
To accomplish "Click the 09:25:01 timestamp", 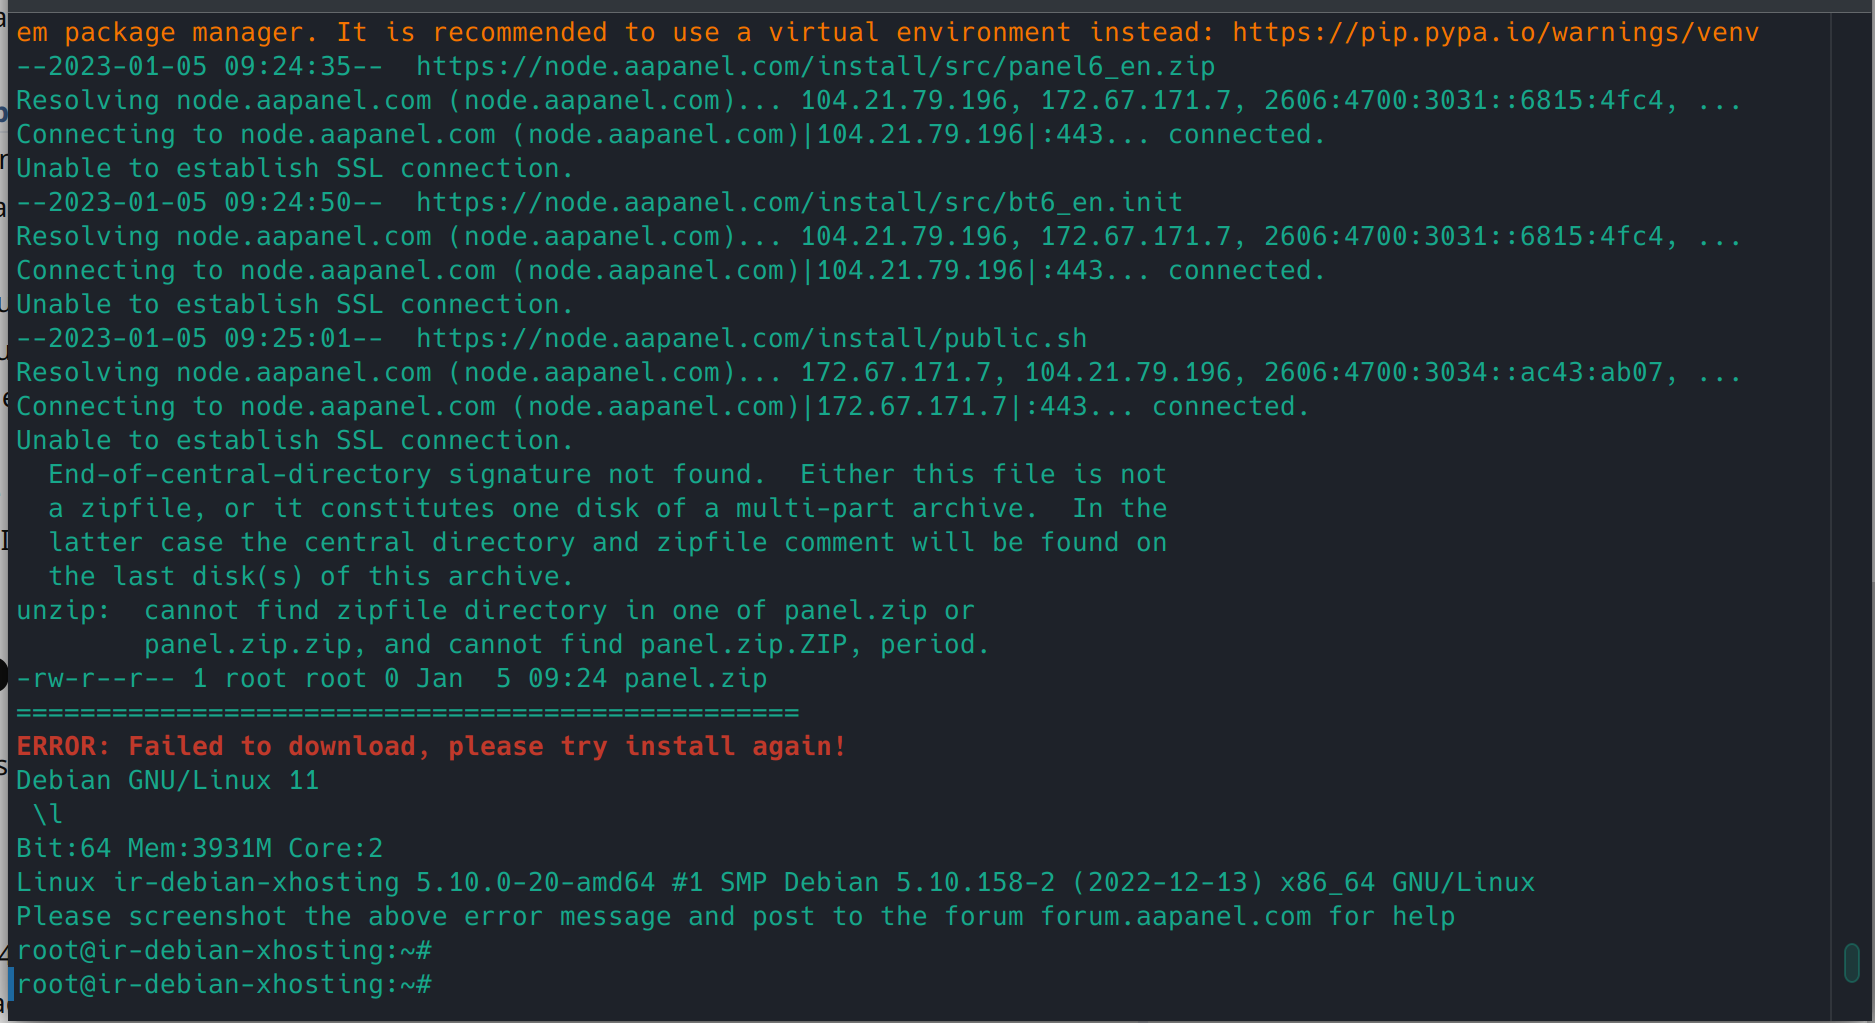I will (x=288, y=339).
